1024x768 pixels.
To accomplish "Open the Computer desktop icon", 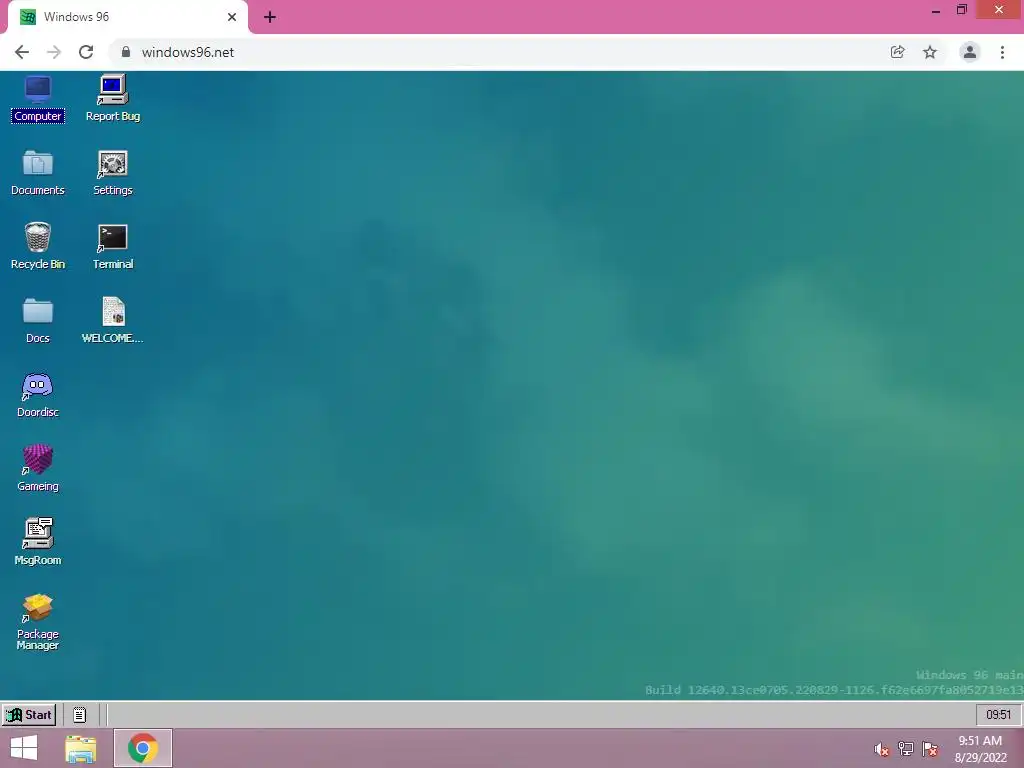I will click(38, 99).
